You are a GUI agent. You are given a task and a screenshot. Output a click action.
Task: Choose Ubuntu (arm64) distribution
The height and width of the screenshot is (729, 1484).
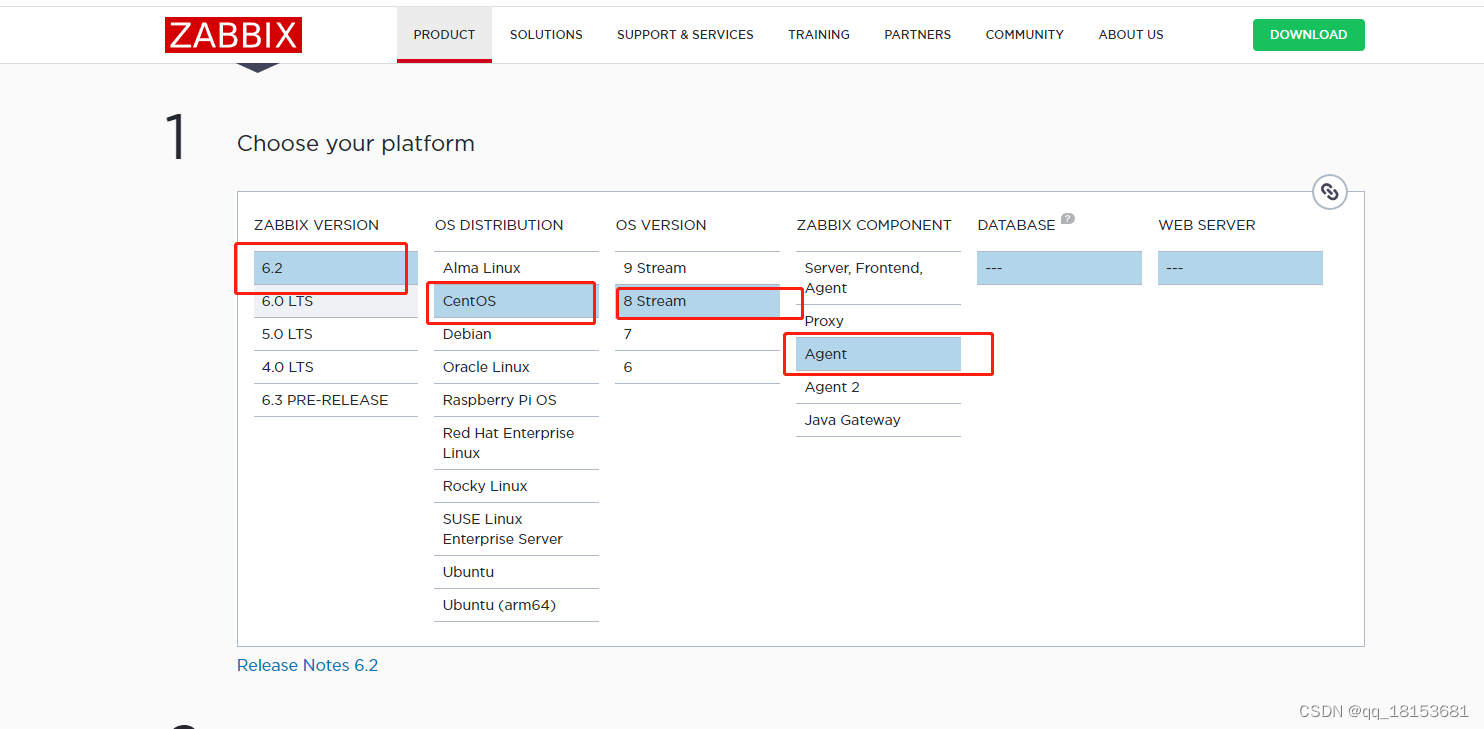click(517, 605)
